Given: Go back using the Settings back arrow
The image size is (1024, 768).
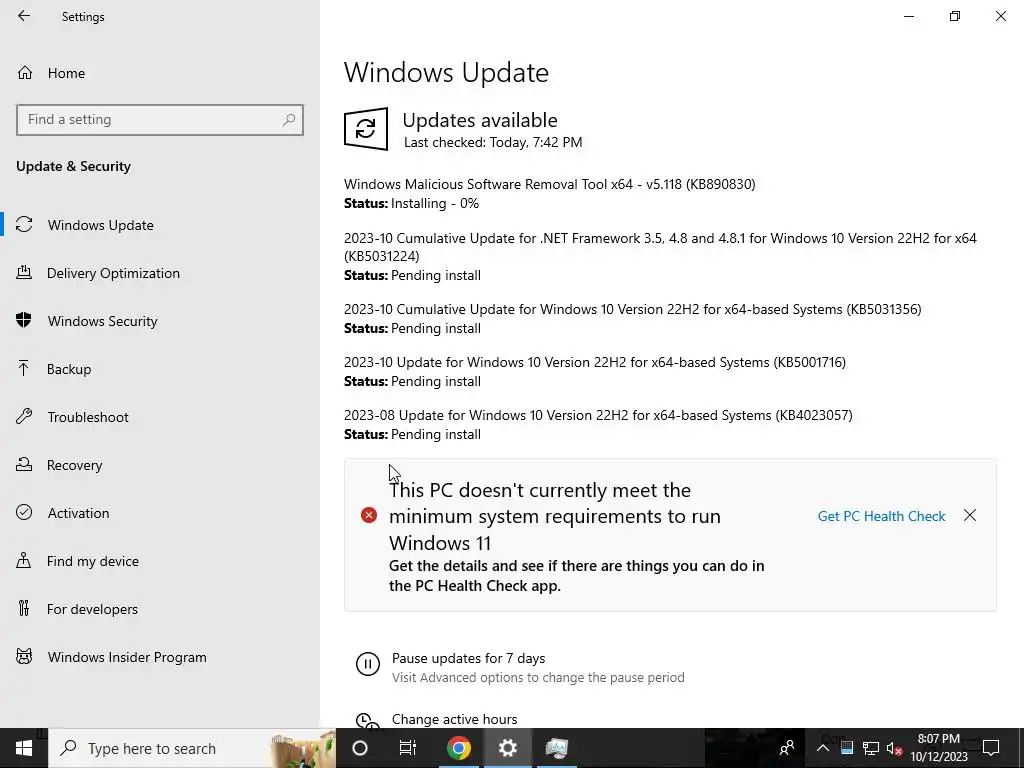Looking at the screenshot, I should pyautogui.click(x=24, y=16).
